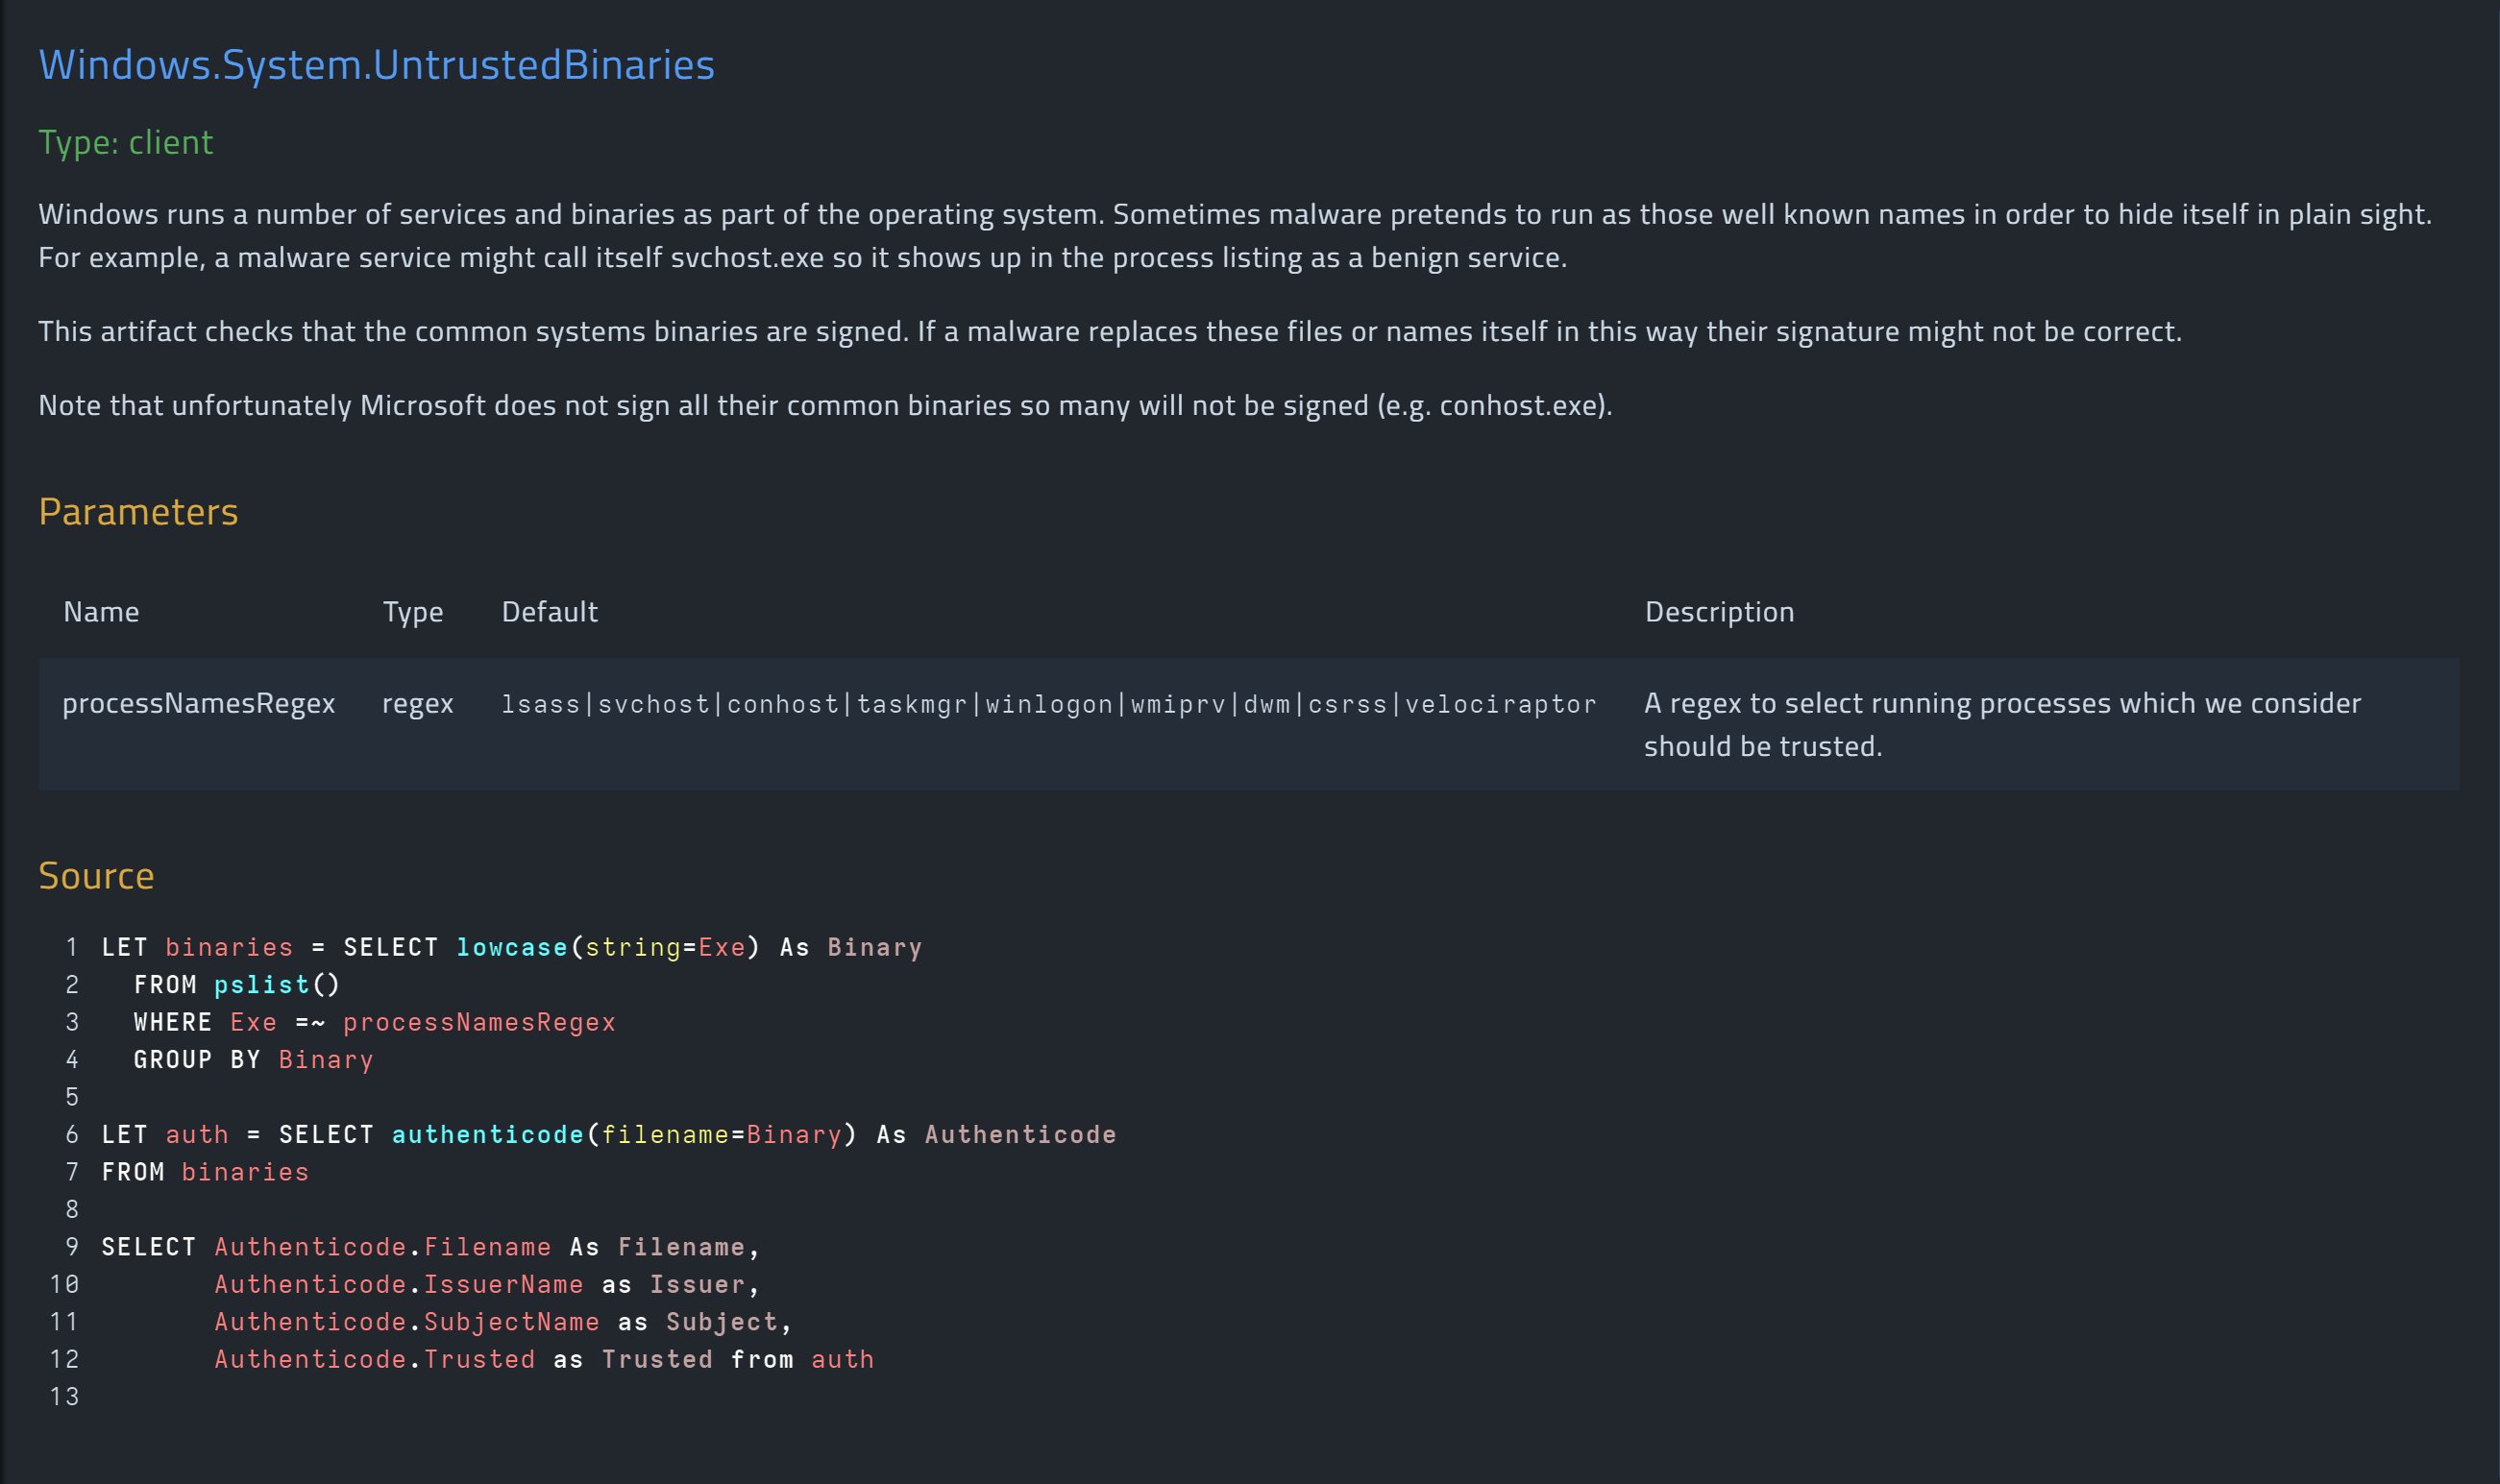Click the 'Type: client' label
Screen dimensions: 2500x1484
(126, 142)
